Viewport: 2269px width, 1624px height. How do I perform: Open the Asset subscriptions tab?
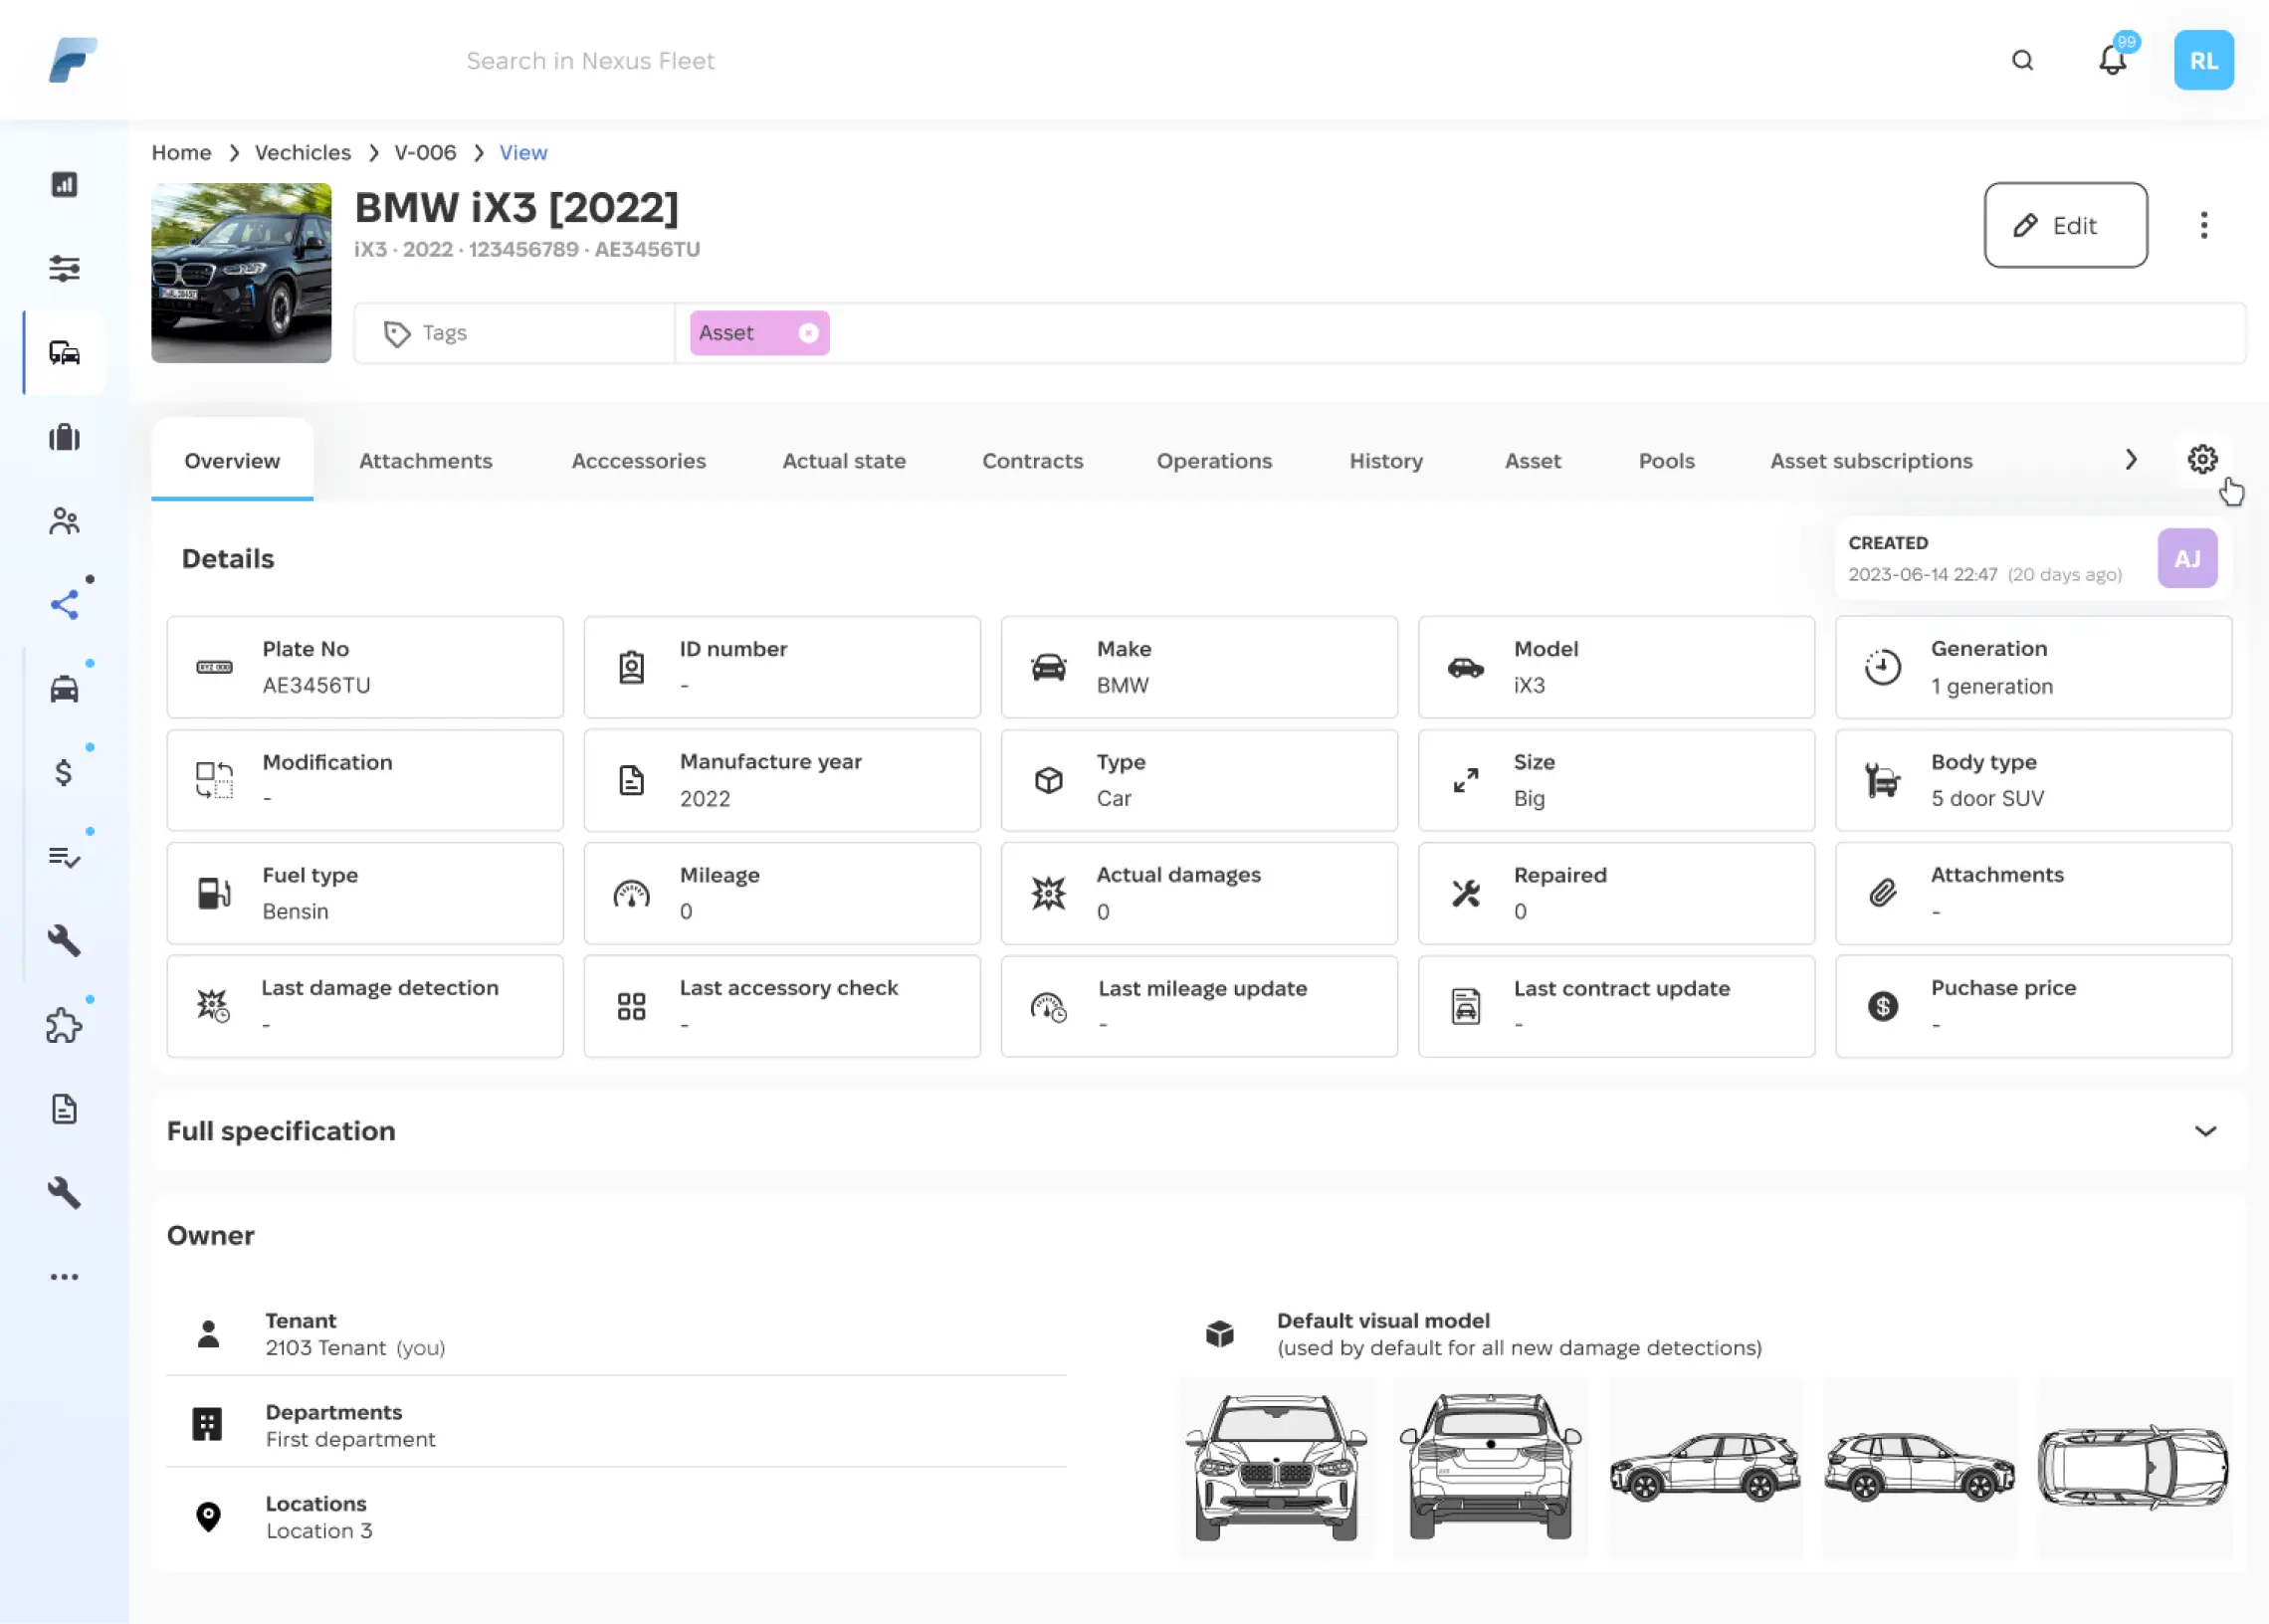(1870, 461)
